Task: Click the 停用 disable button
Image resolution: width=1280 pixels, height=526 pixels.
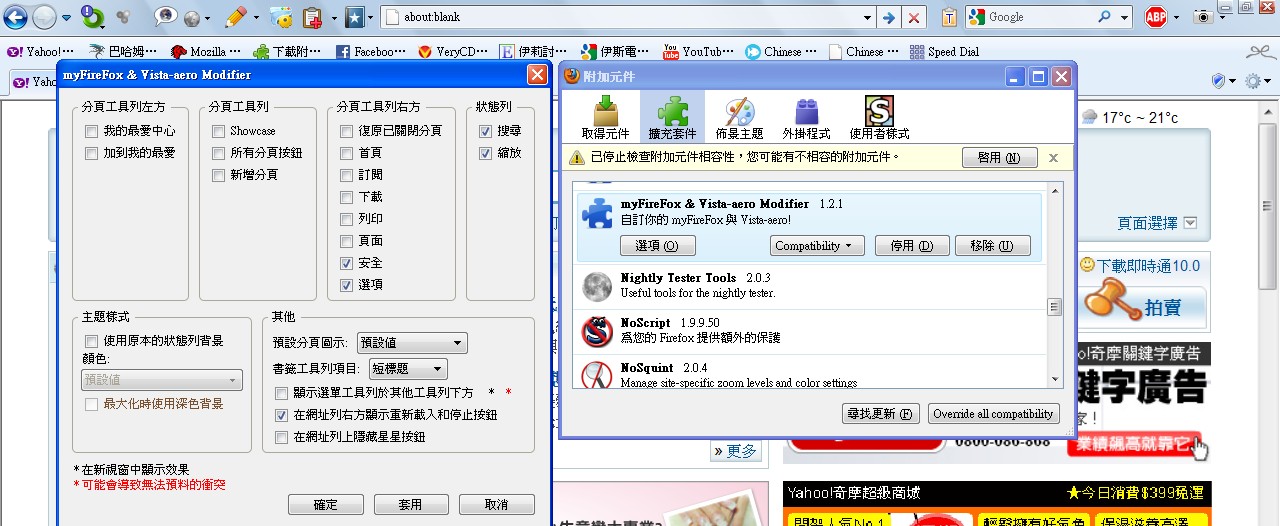Action: click(x=911, y=246)
